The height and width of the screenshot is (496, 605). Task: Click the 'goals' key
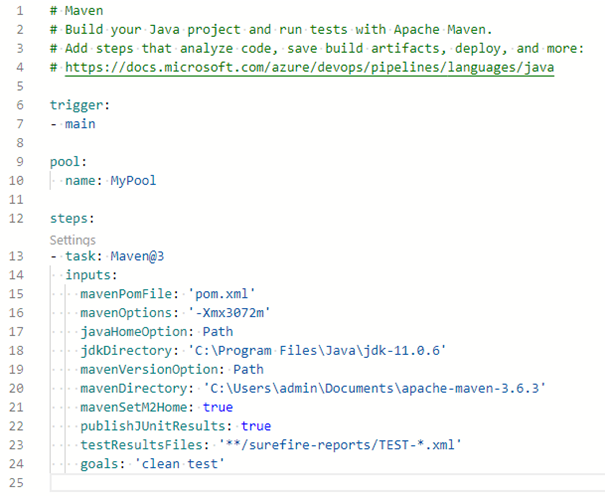(x=99, y=464)
